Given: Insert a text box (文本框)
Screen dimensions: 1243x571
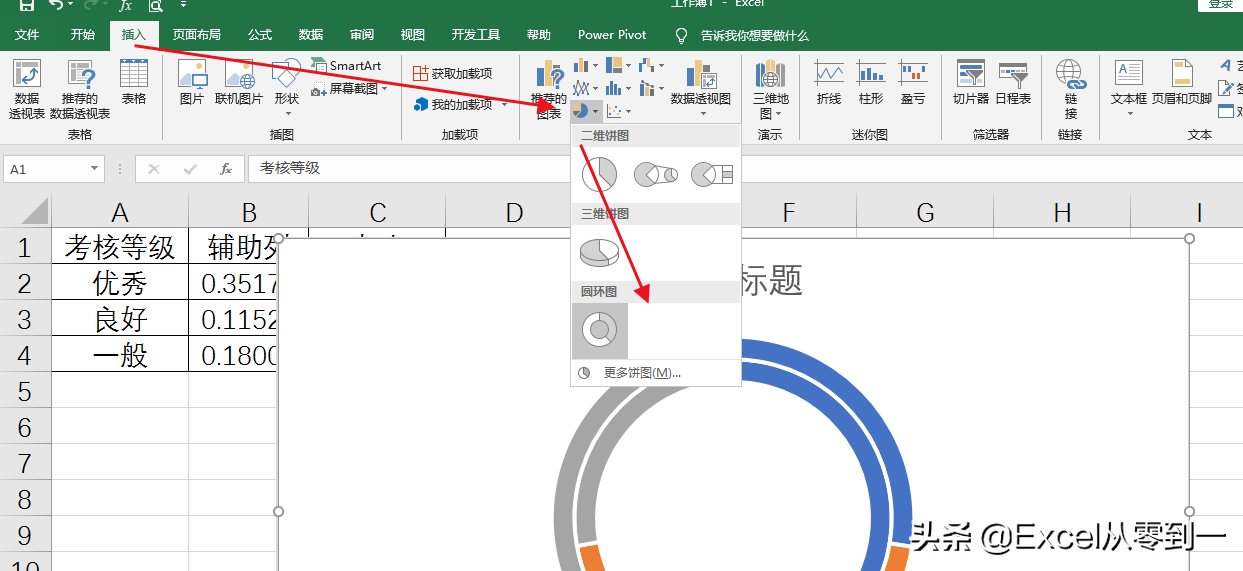Looking at the screenshot, I should (1129, 88).
